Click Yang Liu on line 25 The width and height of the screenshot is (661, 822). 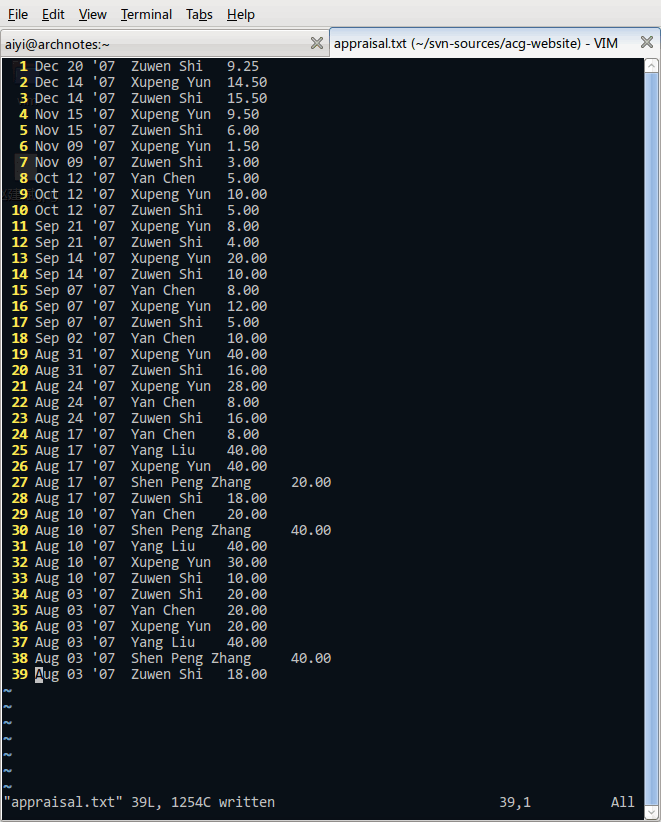click(x=162, y=450)
